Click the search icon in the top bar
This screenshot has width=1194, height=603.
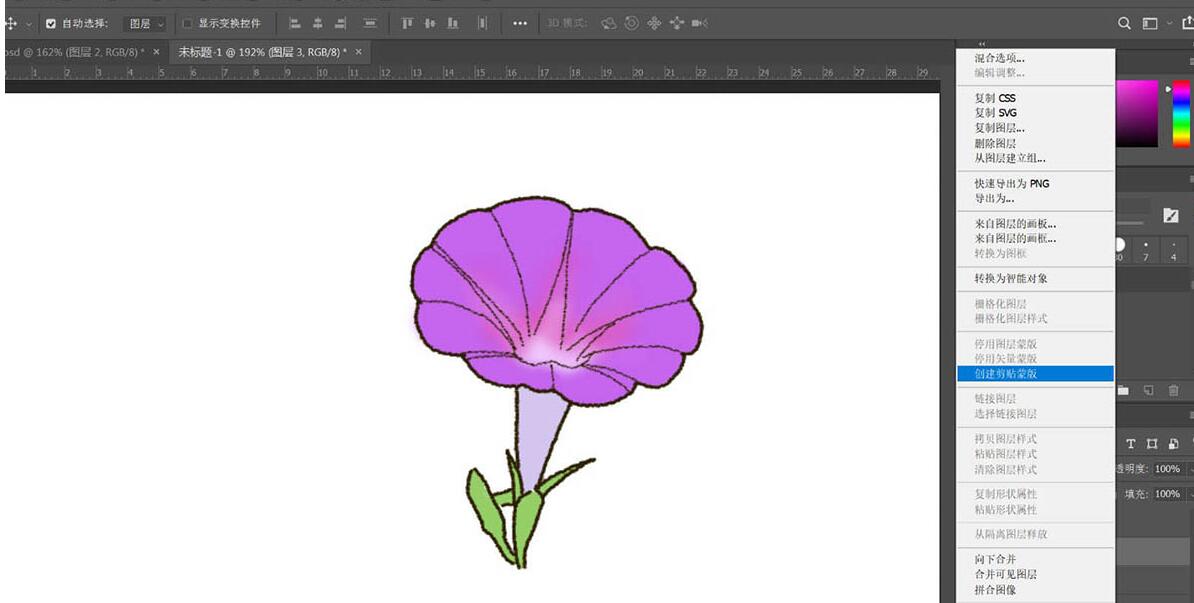pyautogui.click(x=1125, y=22)
